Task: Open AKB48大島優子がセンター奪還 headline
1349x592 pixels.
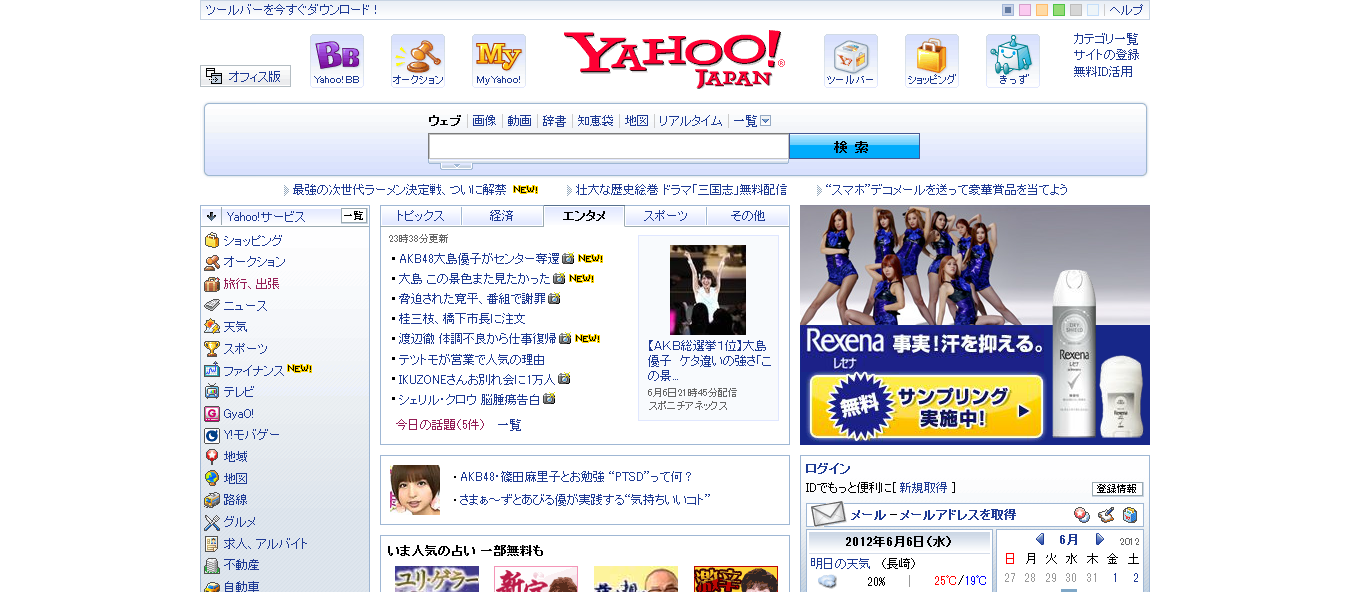Action: click(x=479, y=259)
